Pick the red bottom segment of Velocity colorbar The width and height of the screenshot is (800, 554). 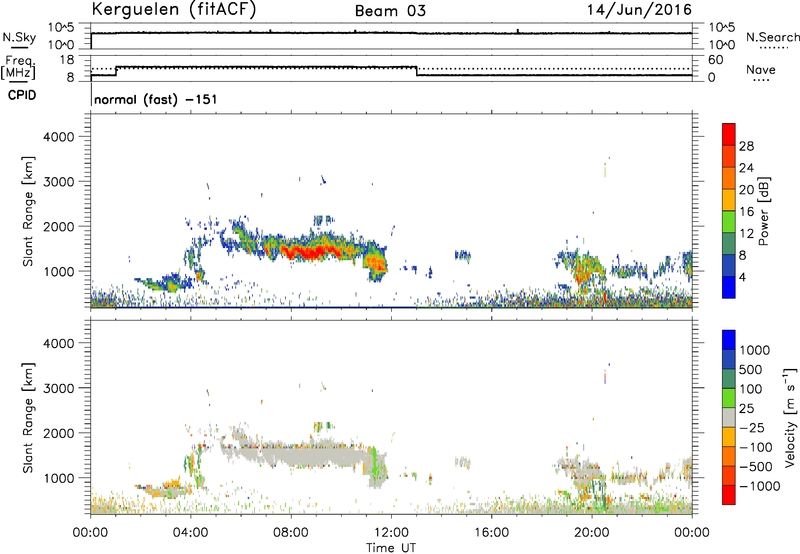pos(729,495)
